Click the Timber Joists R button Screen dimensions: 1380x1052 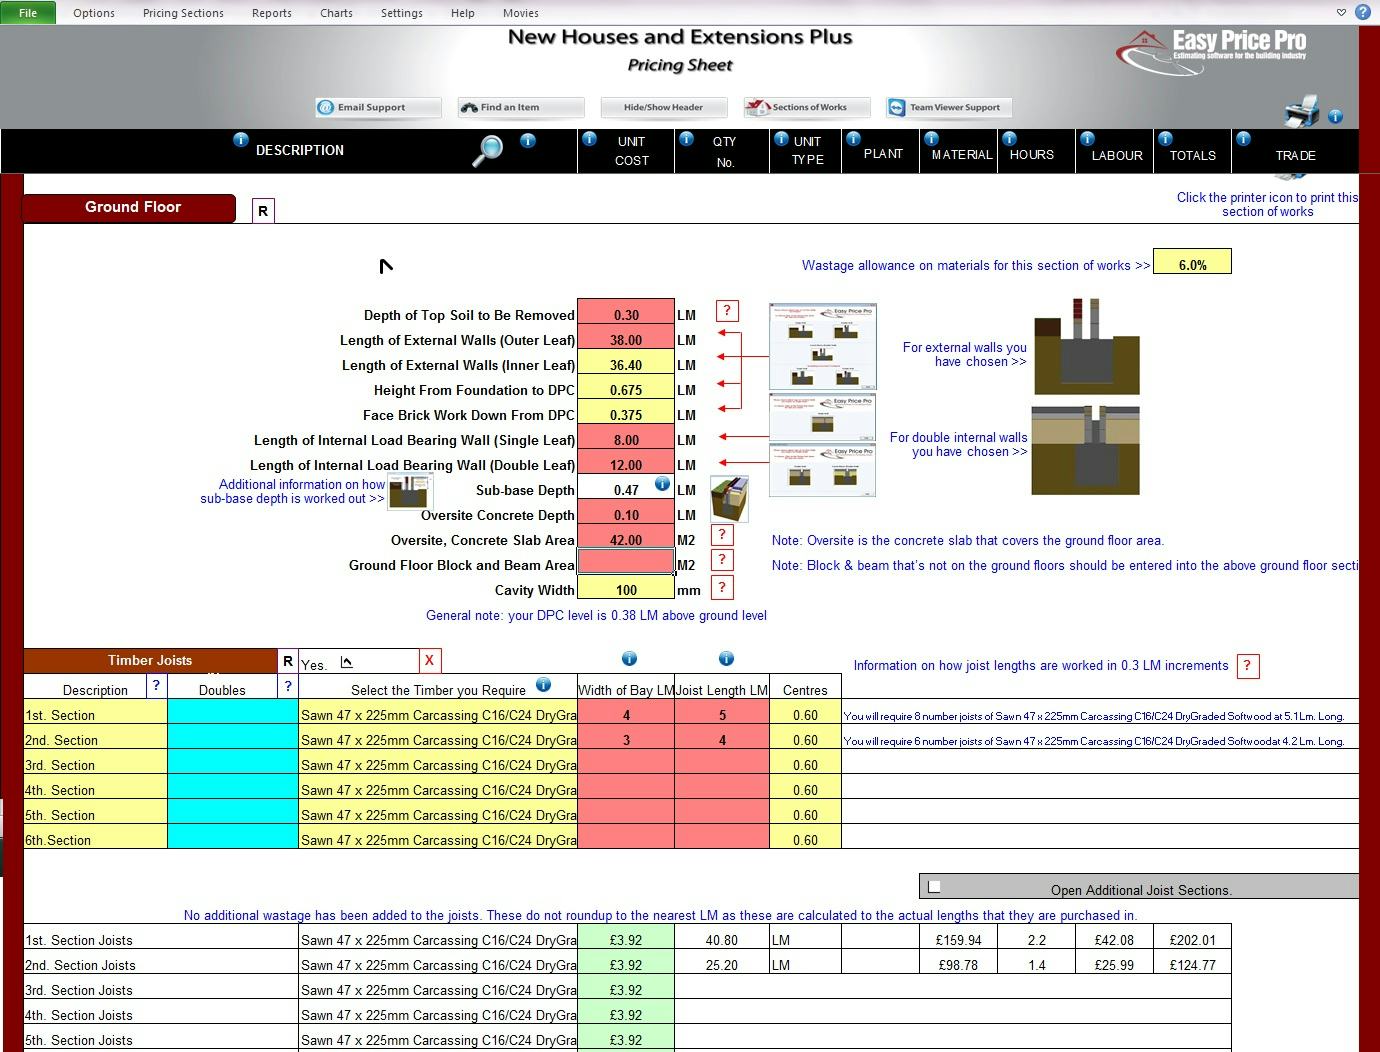[288, 661]
